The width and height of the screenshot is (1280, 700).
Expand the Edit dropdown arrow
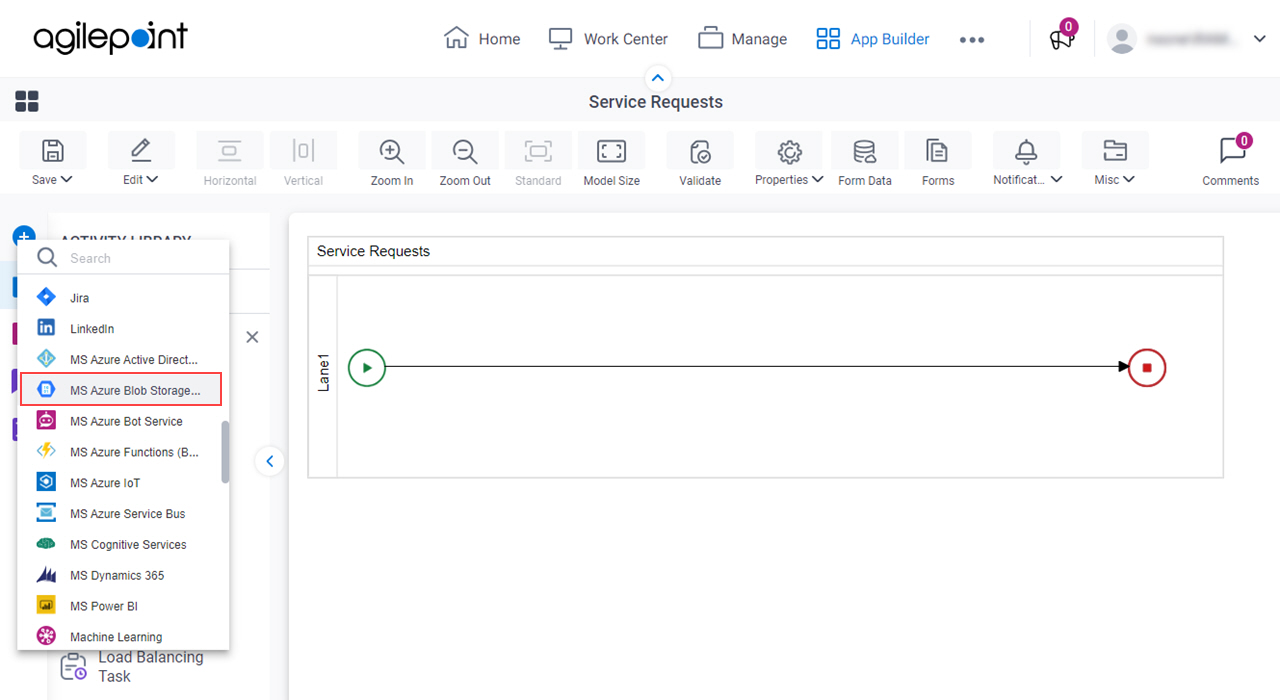153,180
